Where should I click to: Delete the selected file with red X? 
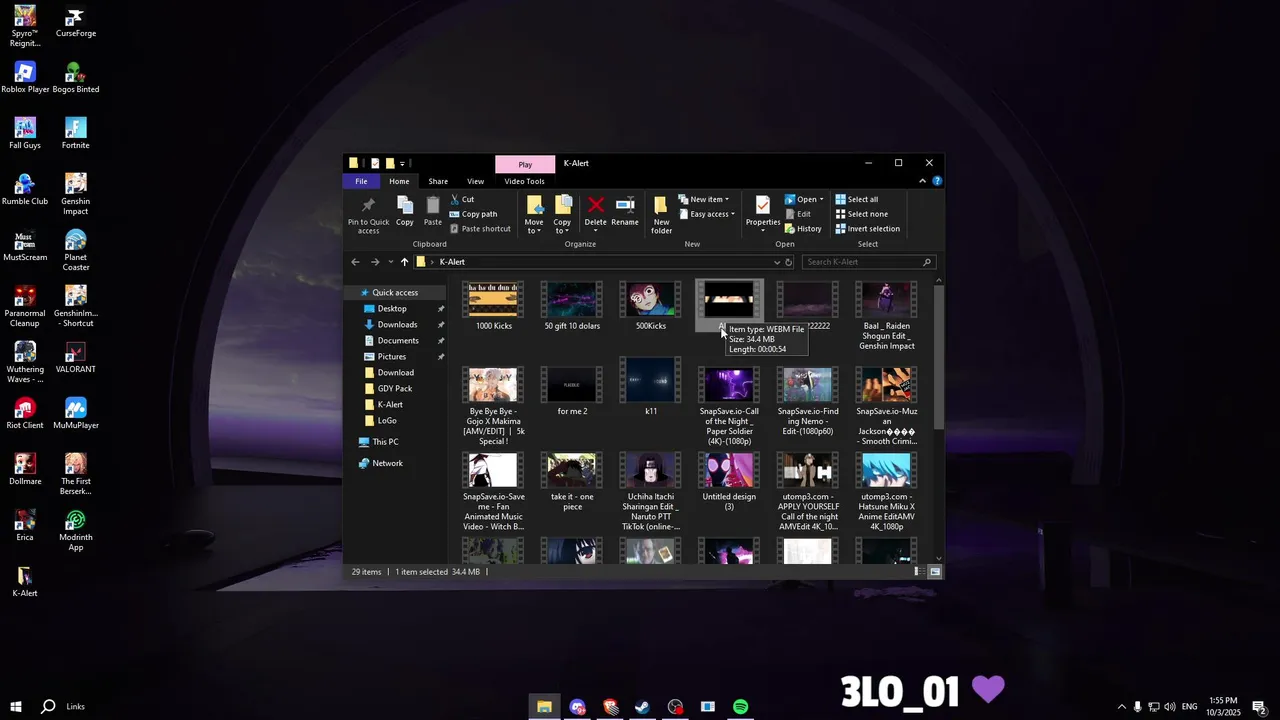tap(596, 212)
